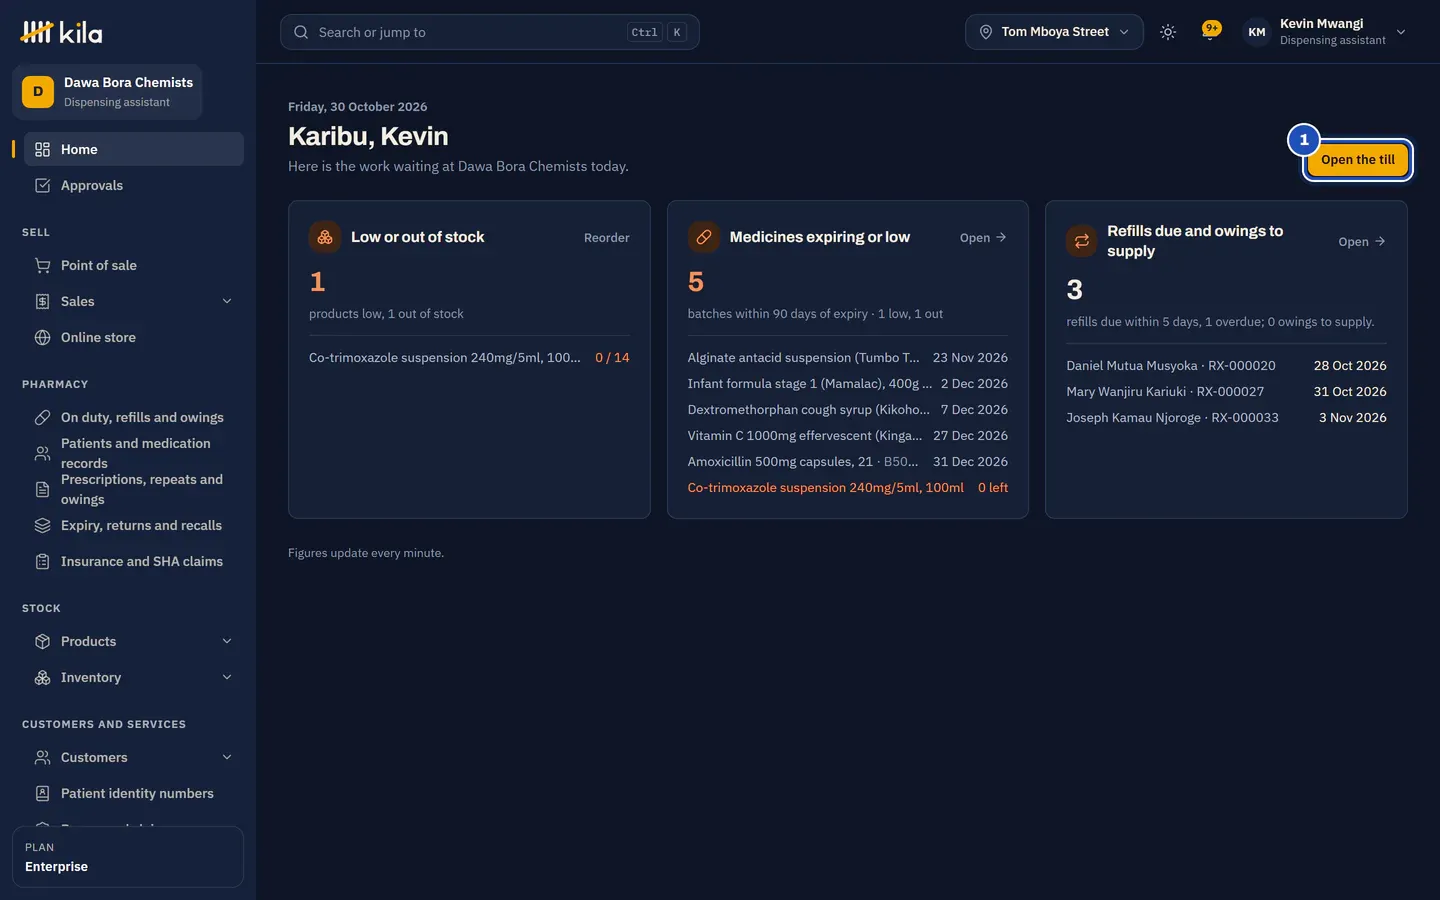The height and width of the screenshot is (900, 1440).
Task: Expand the Inventory menu chevron
Action: pos(227,677)
